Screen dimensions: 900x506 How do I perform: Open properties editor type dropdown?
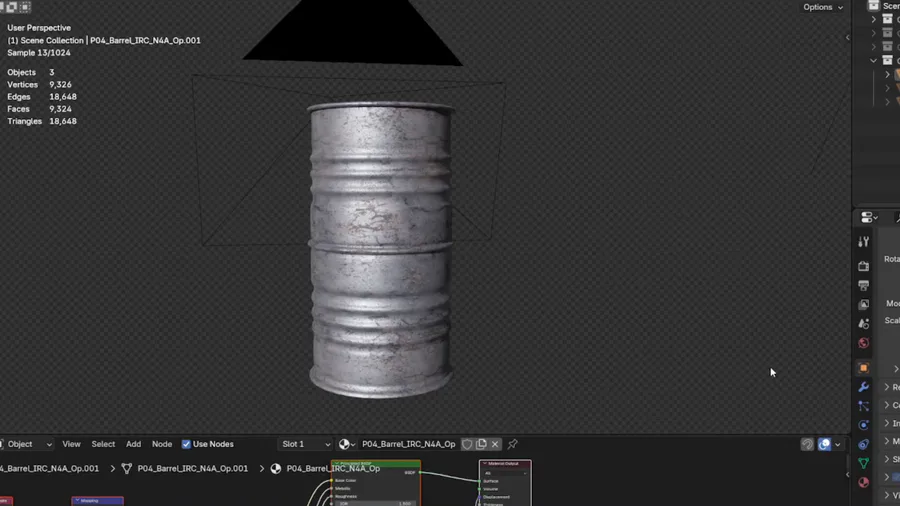click(x=869, y=217)
